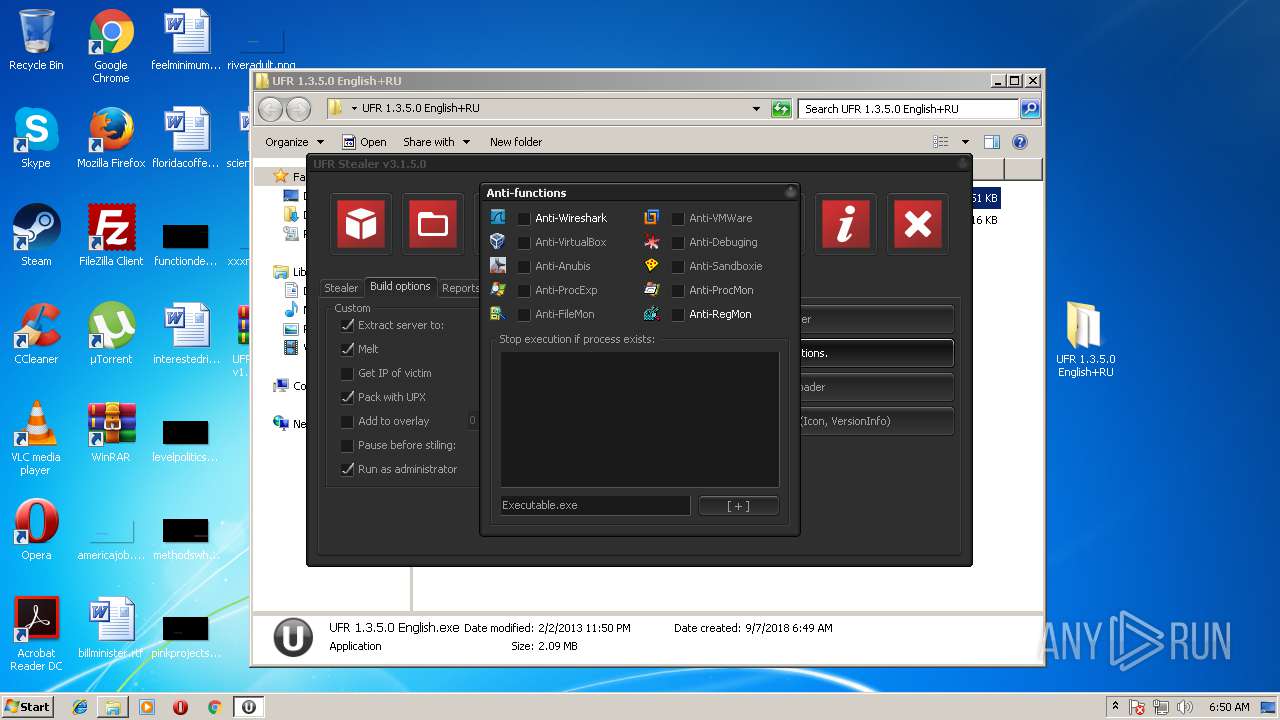Open Acrobat Reader DC desktop shortcut
The width and height of the screenshot is (1280, 720).
(x=36, y=635)
